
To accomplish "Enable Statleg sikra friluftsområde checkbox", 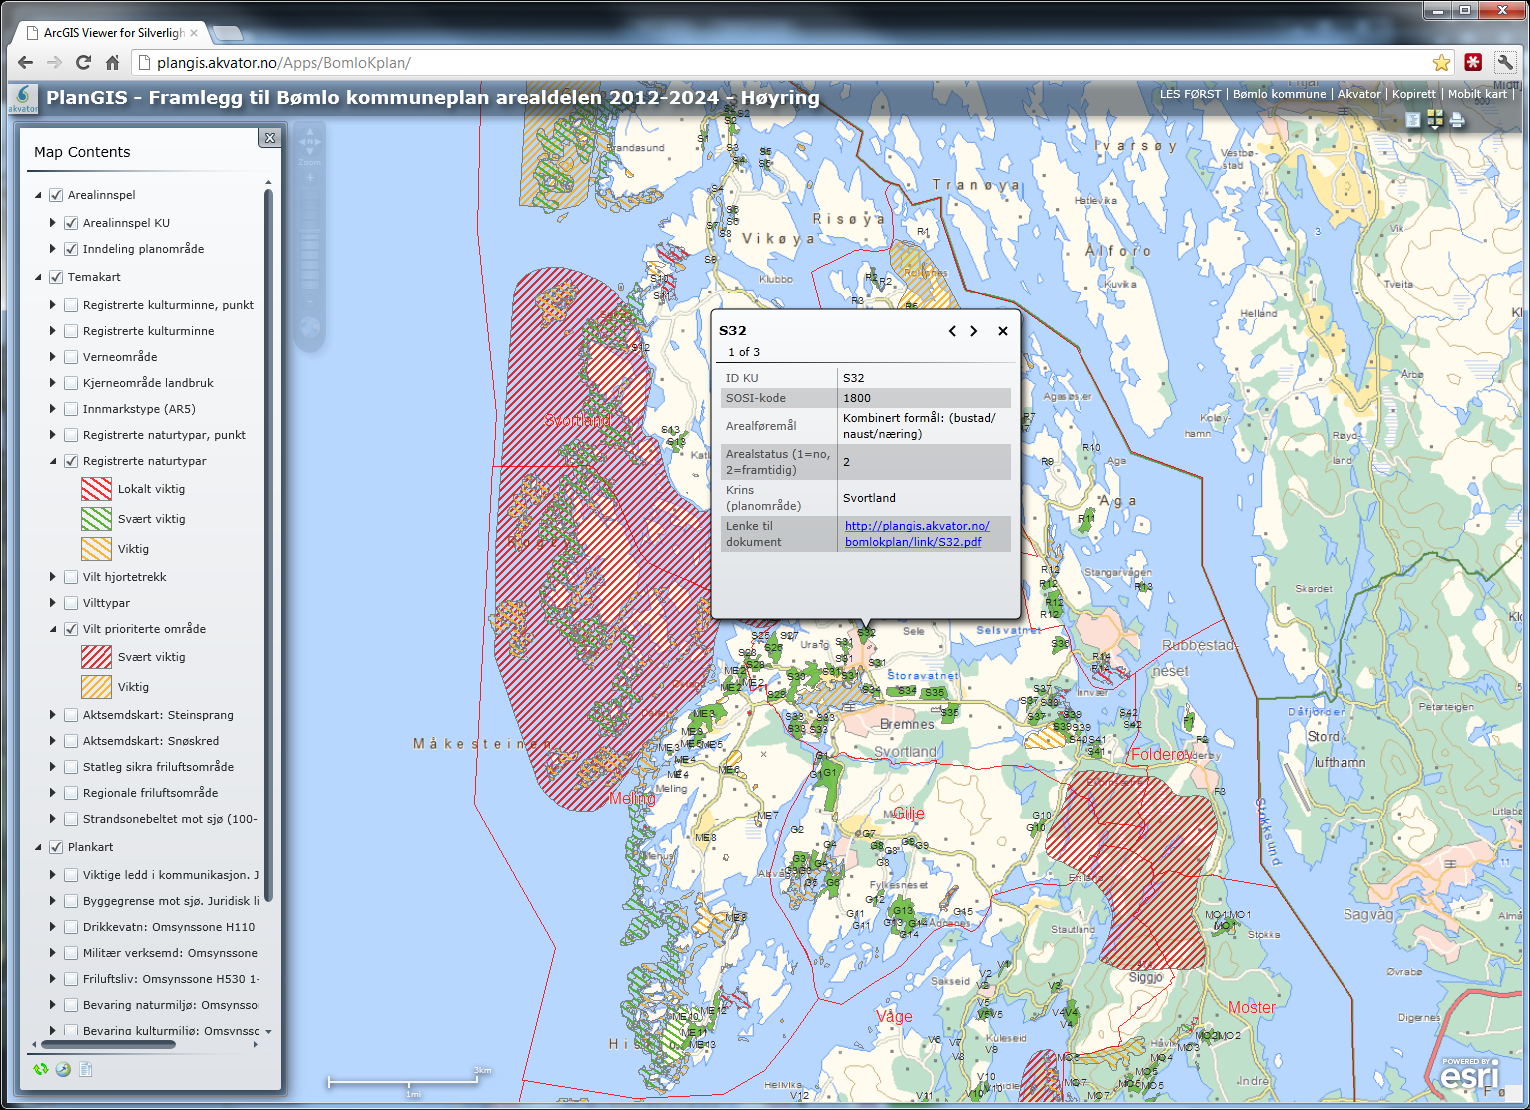I will 71,767.
